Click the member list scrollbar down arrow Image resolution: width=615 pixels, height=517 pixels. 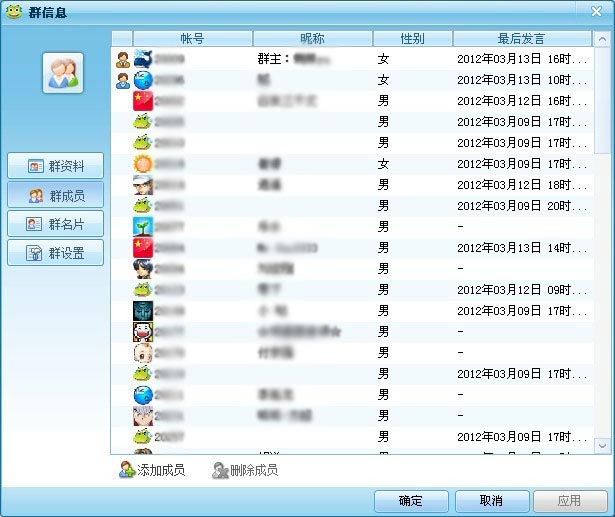pyautogui.click(x=602, y=445)
